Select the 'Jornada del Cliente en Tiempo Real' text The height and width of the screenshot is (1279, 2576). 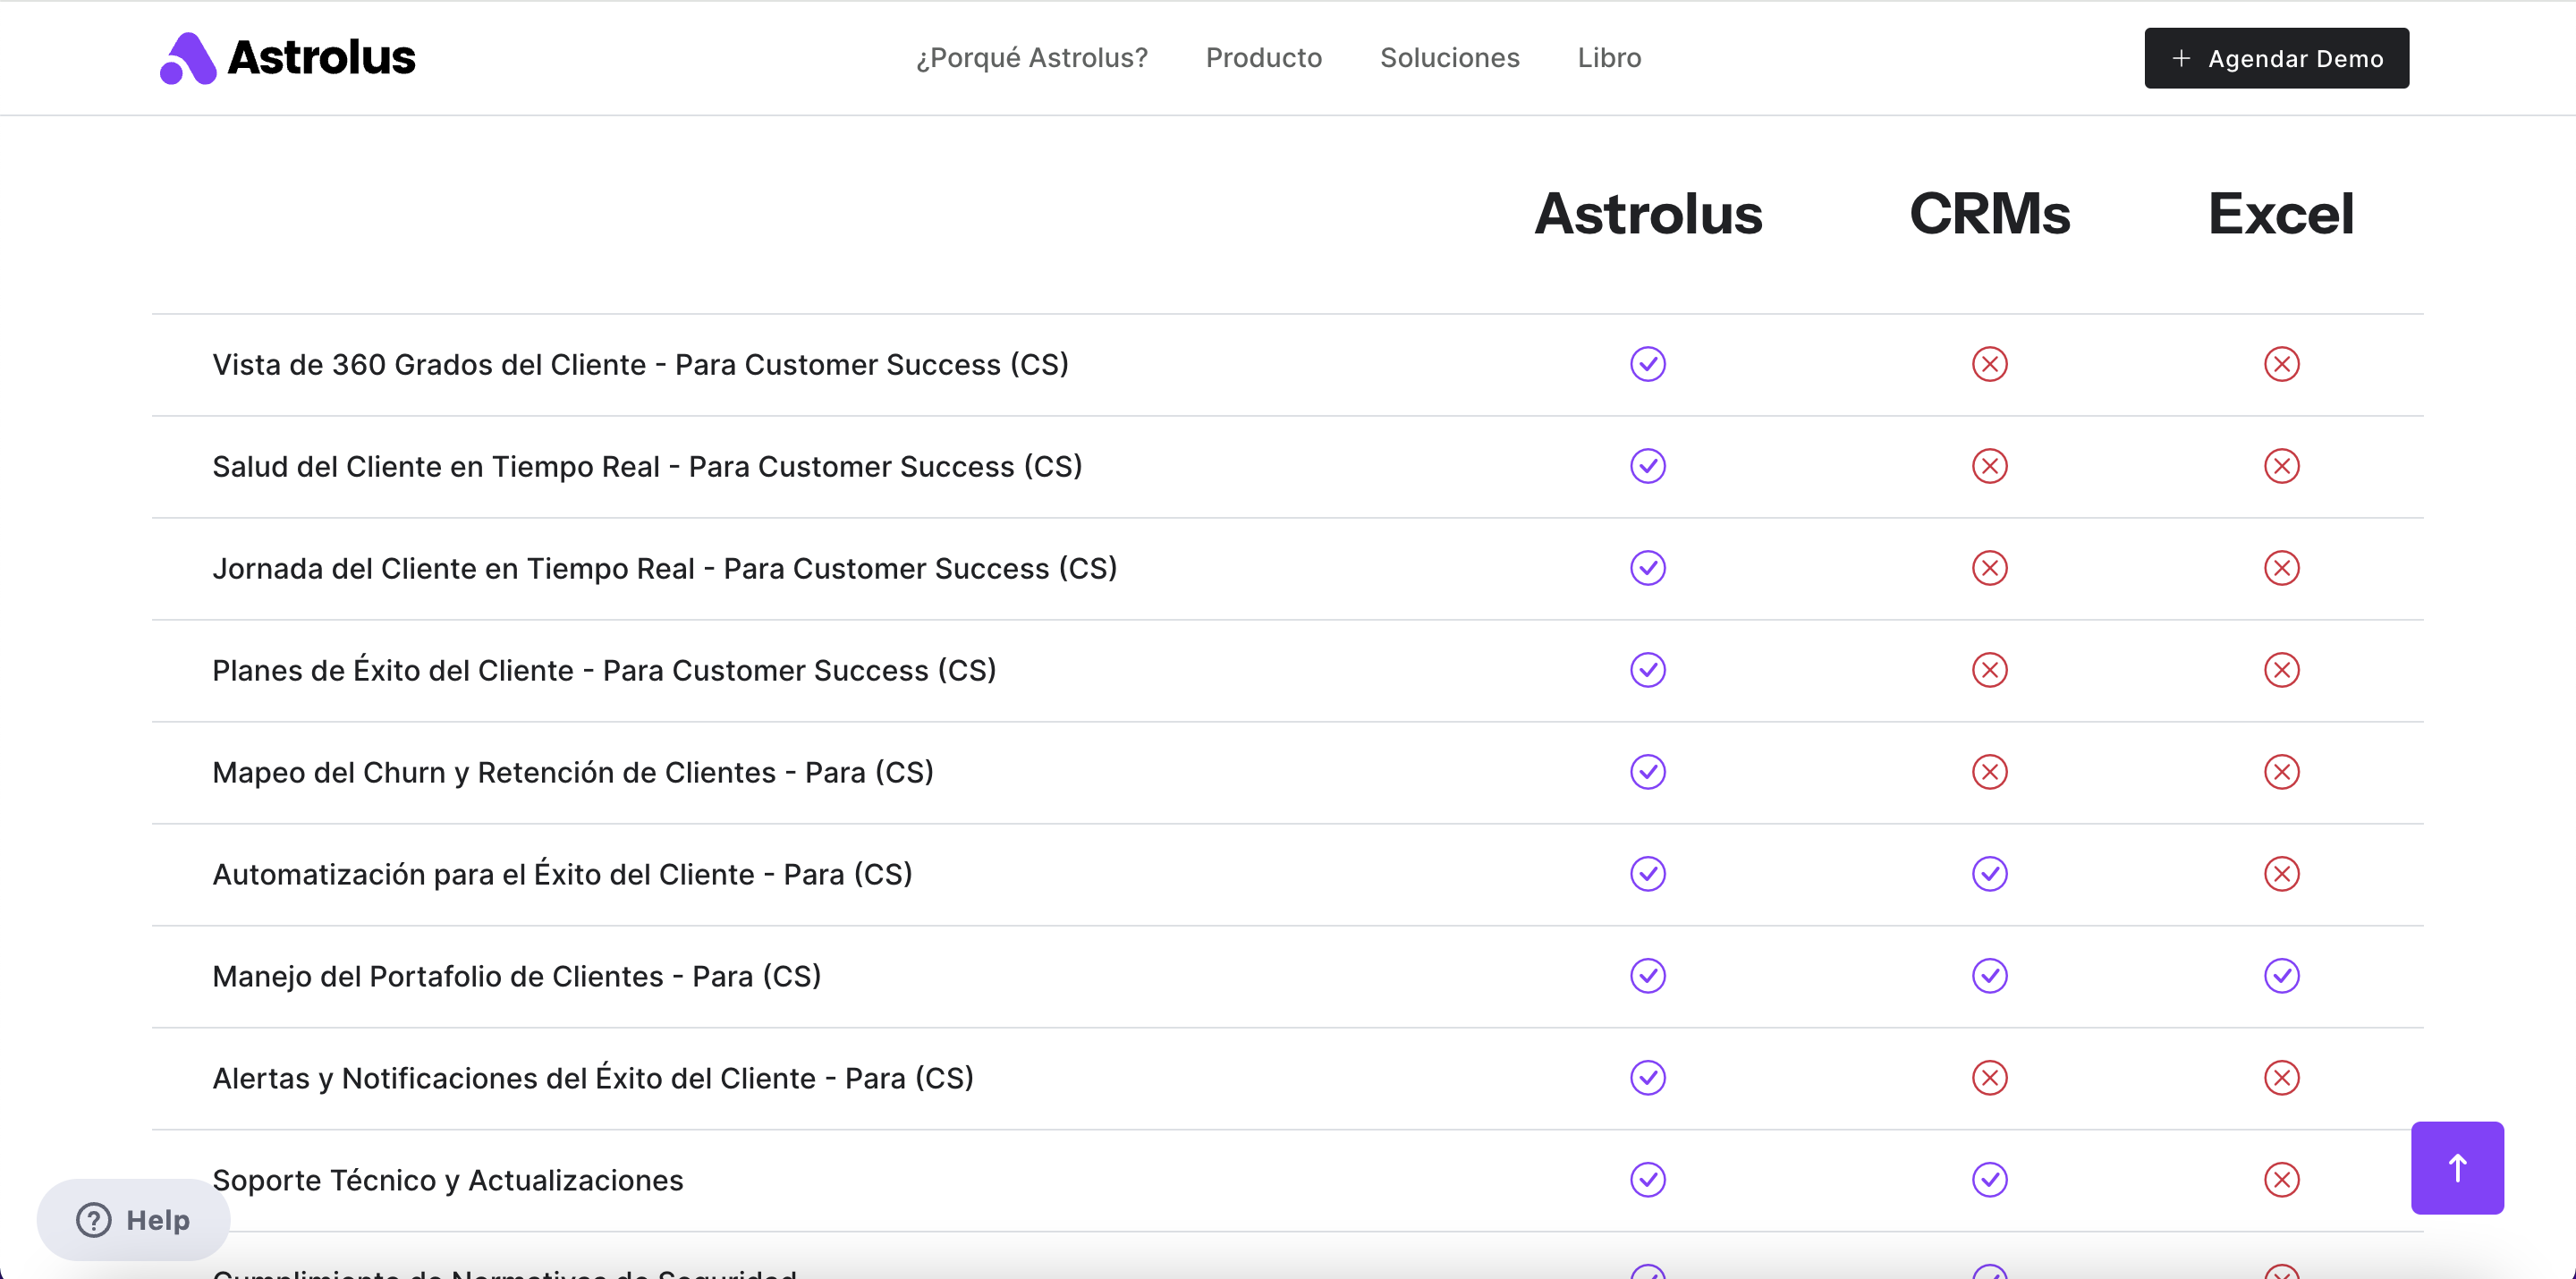(453, 569)
